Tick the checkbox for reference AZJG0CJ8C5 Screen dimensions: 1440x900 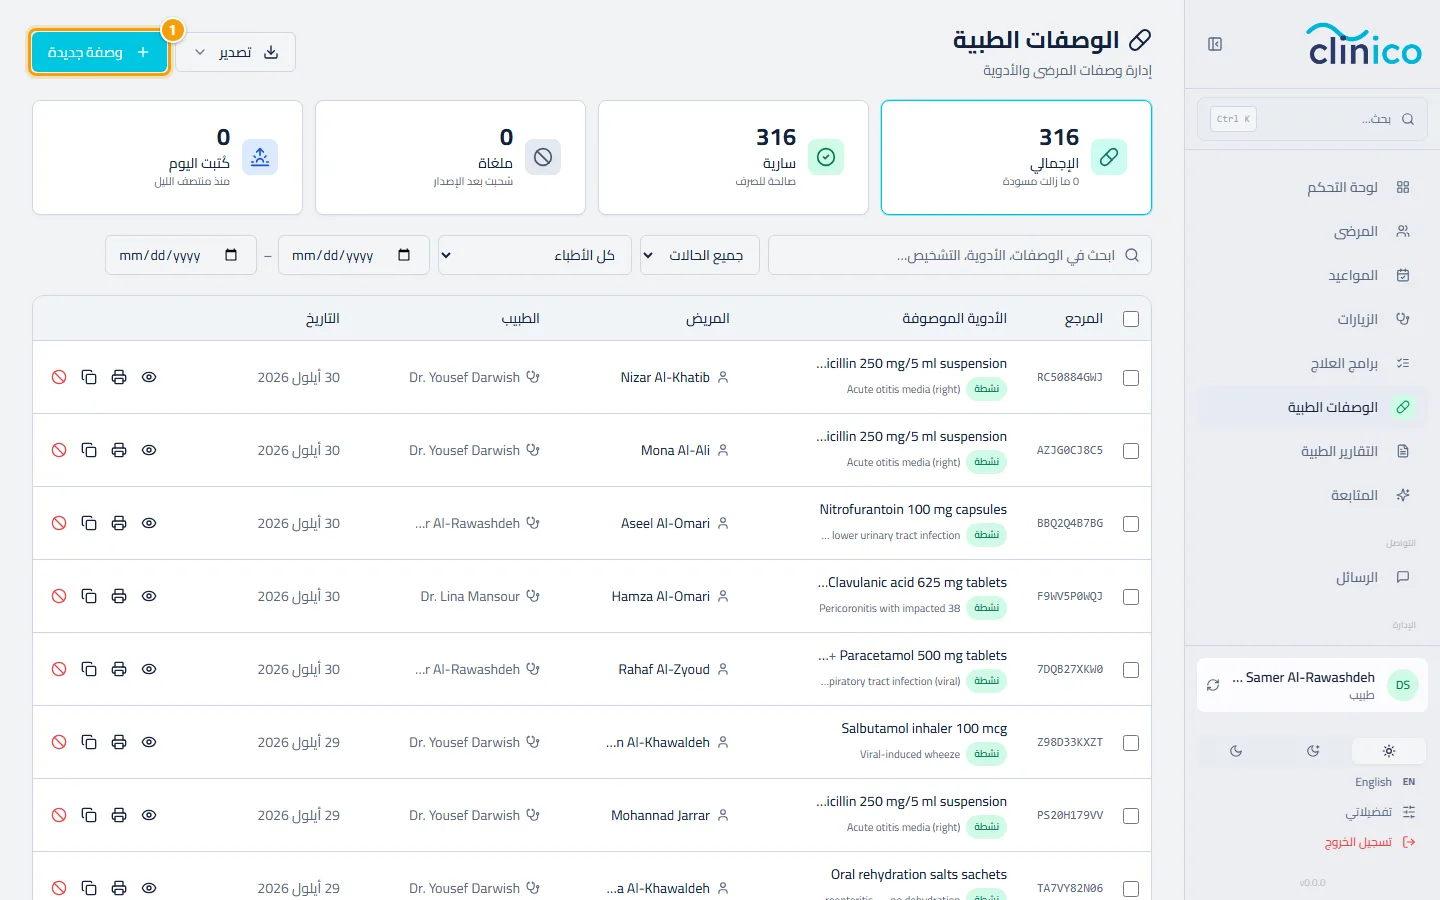pyautogui.click(x=1131, y=451)
